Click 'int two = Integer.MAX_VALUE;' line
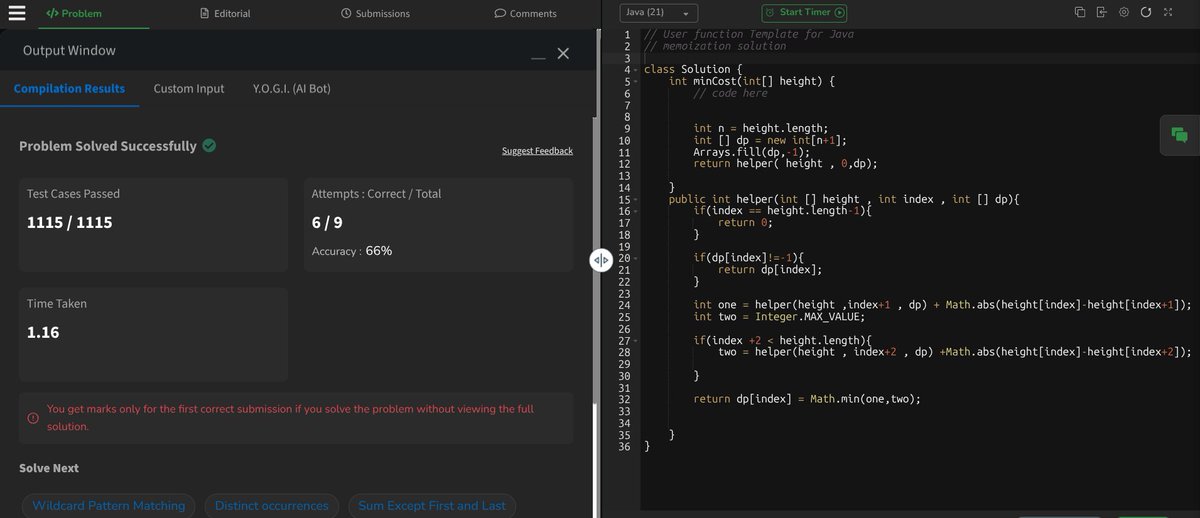 (x=779, y=318)
